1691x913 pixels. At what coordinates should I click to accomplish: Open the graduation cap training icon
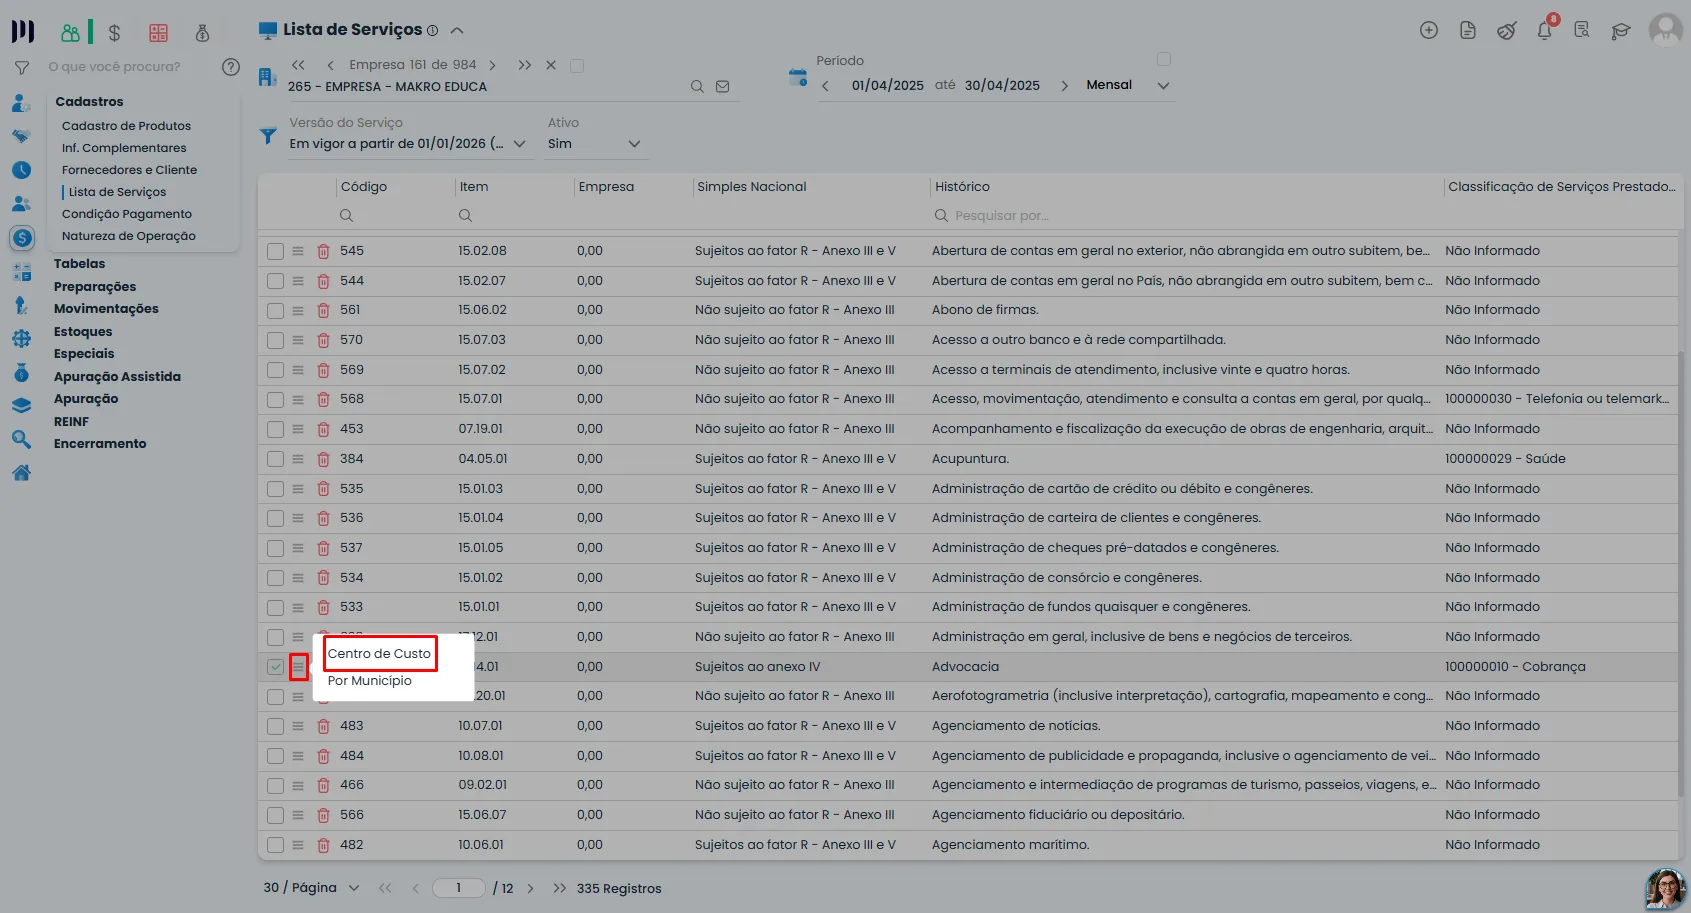1620,31
